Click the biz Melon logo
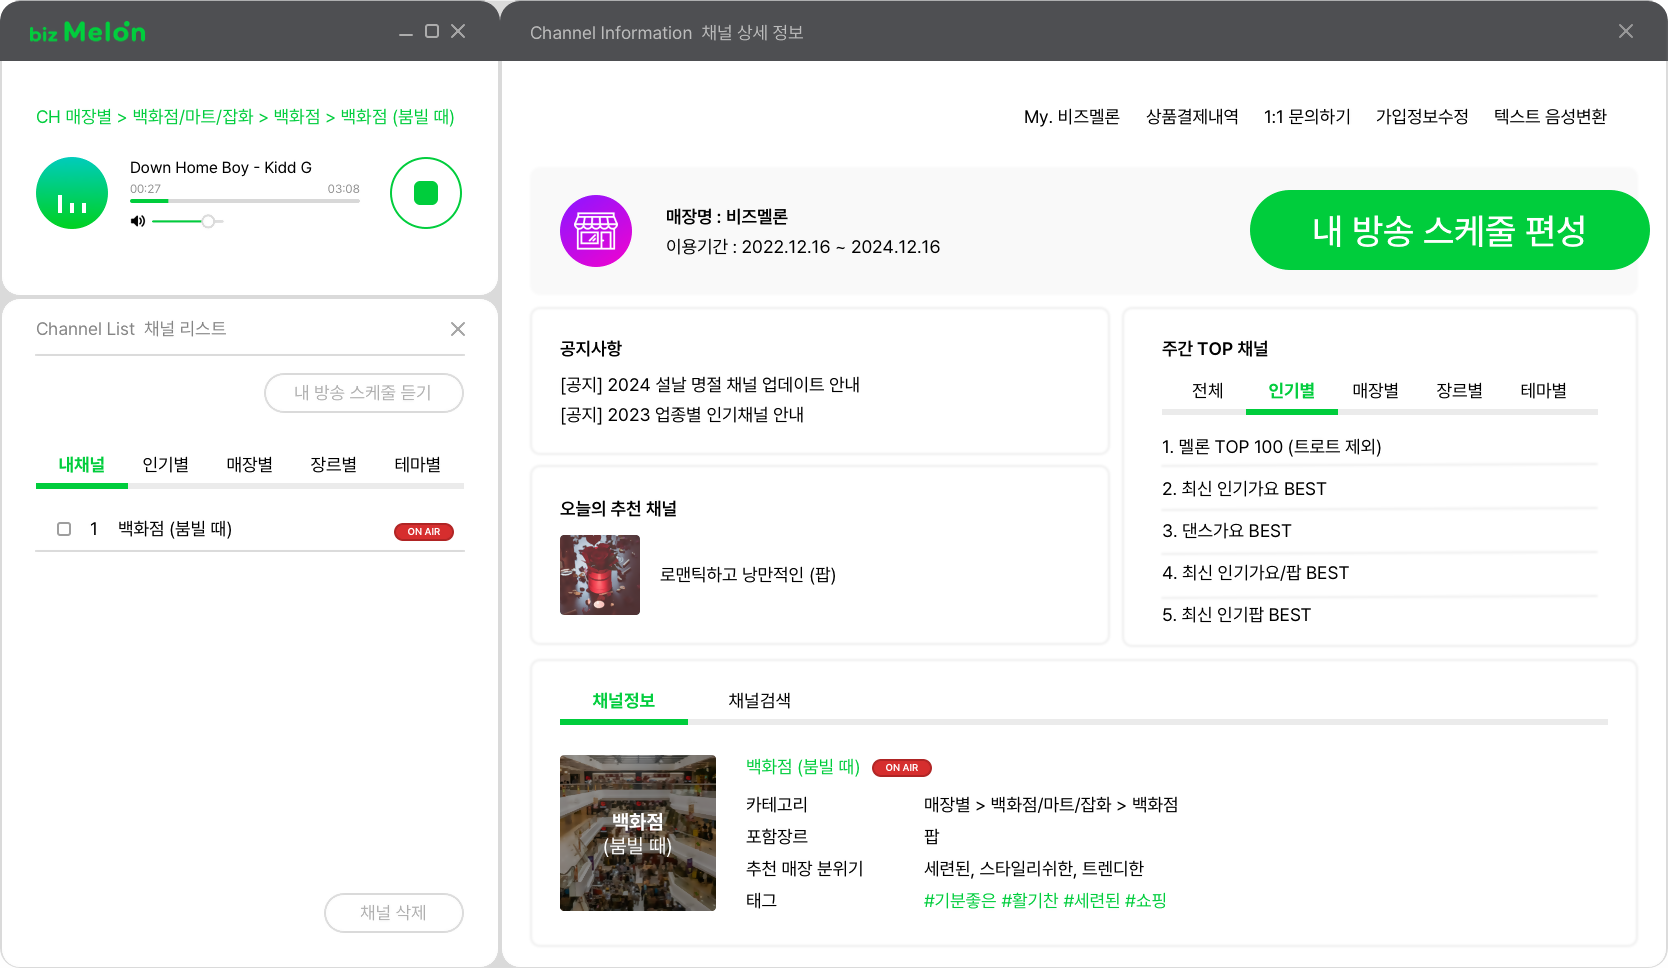1668x968 pixels. (88, 32)
